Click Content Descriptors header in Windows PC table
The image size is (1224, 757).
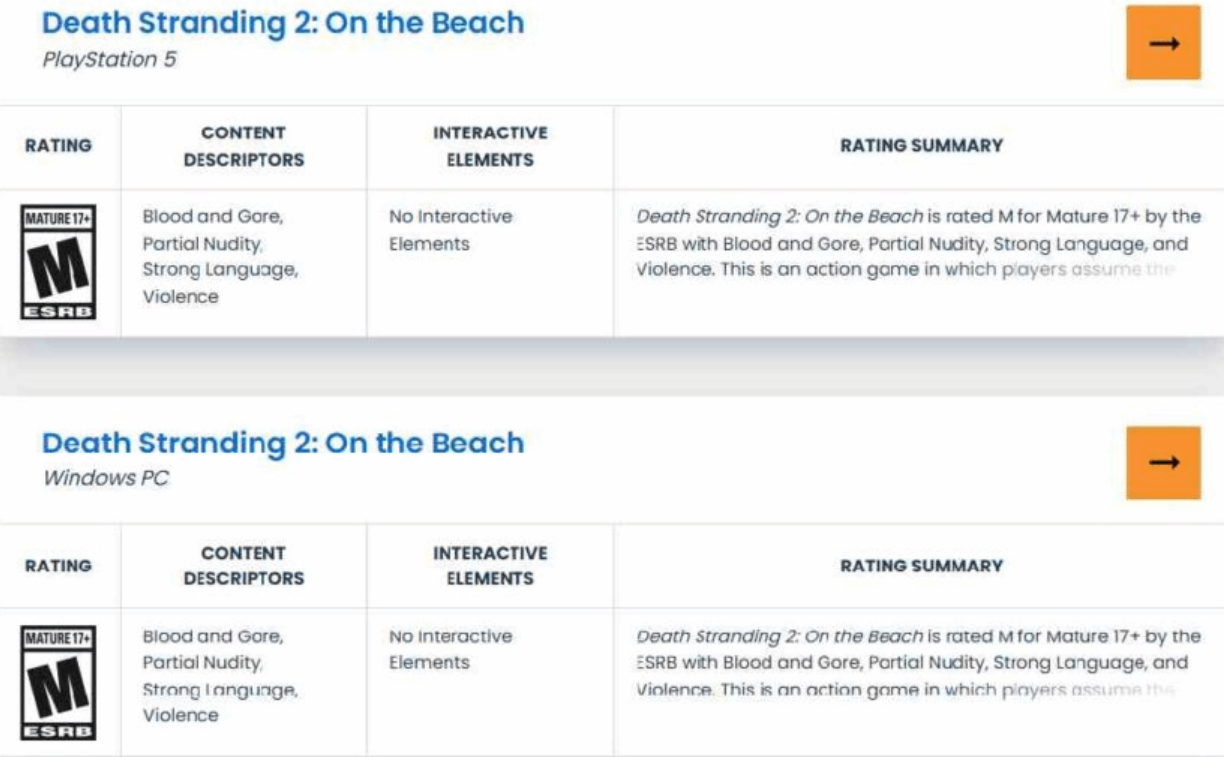[x=244, y=566]
